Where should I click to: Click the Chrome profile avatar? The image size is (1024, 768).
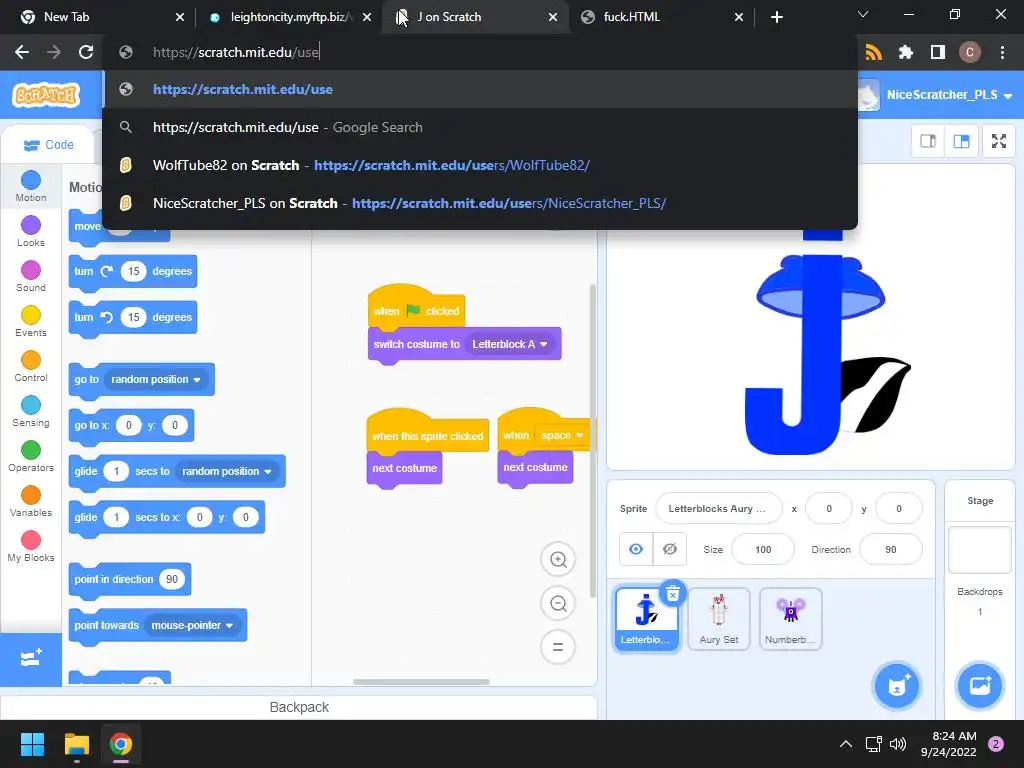click(x=970, y=52)
